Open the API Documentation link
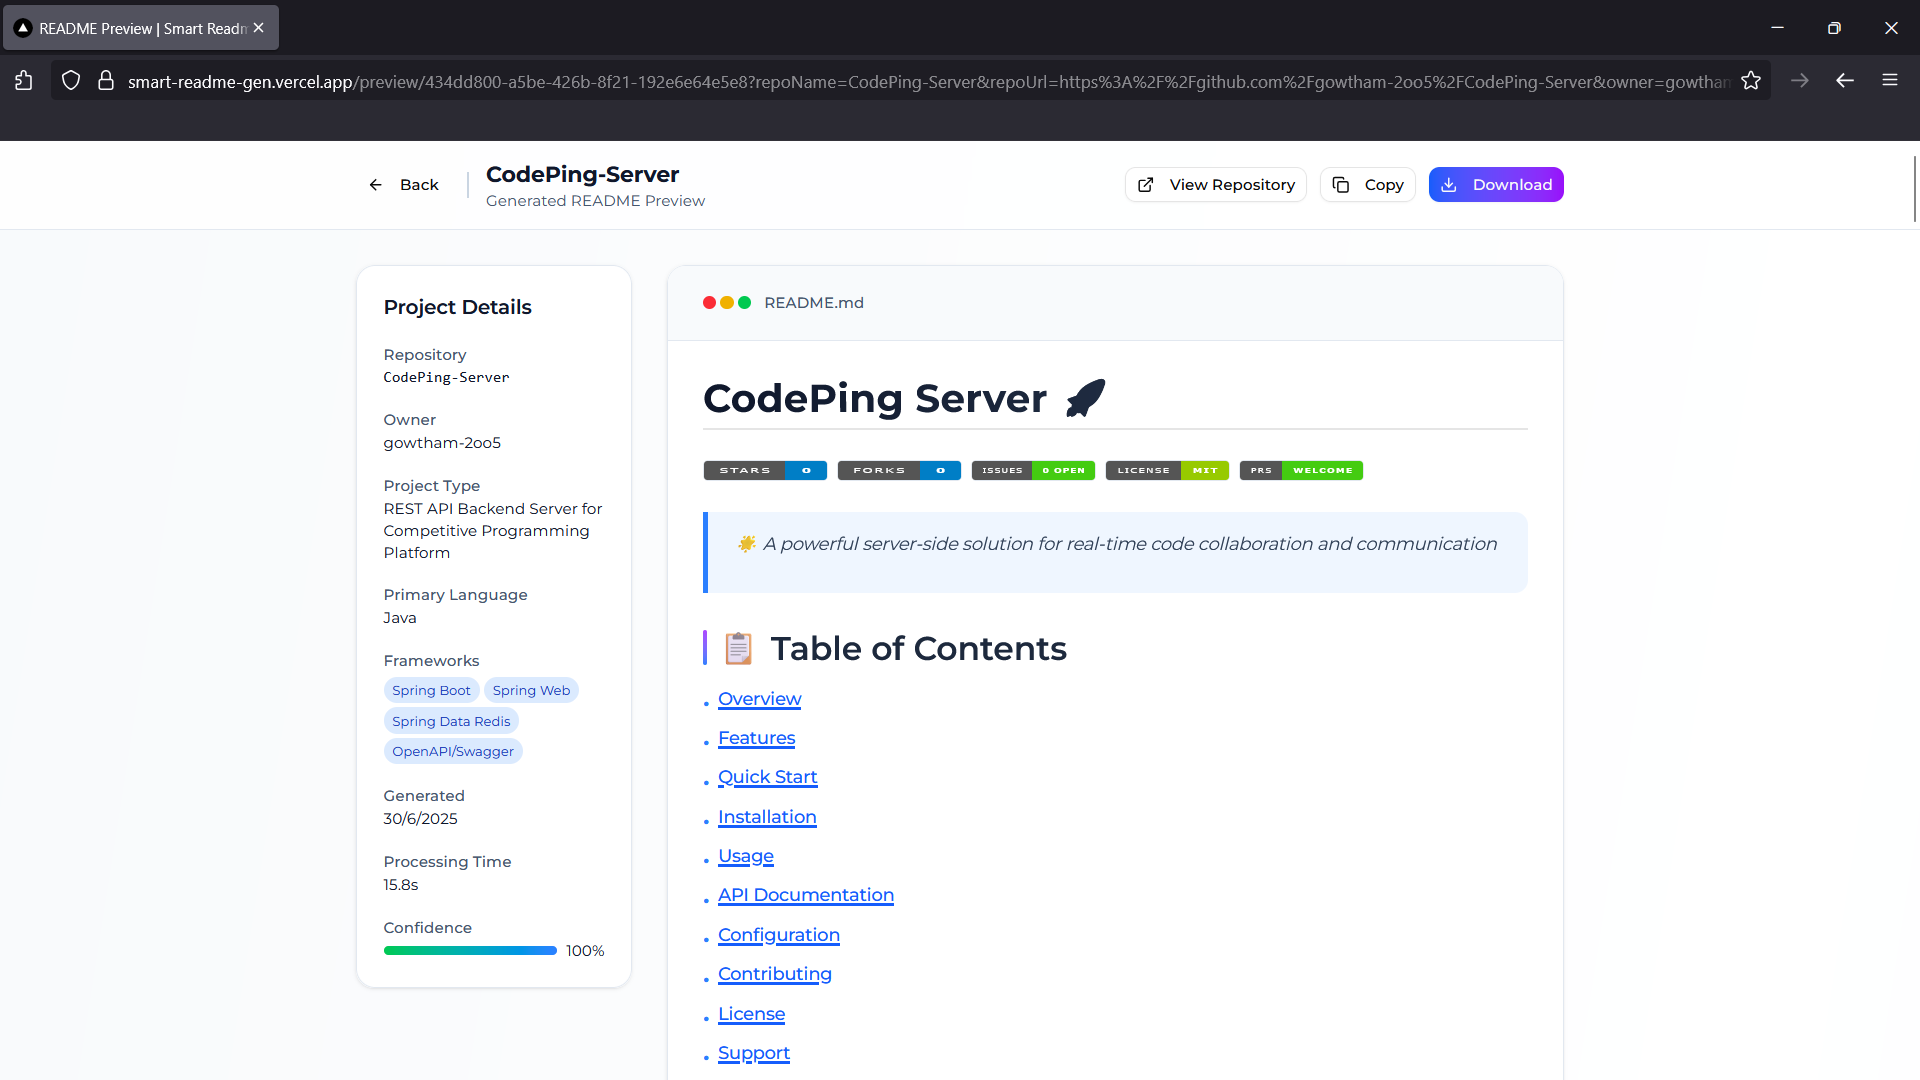The height and width of the screenshot is (1080, 1920). point(805,895)
